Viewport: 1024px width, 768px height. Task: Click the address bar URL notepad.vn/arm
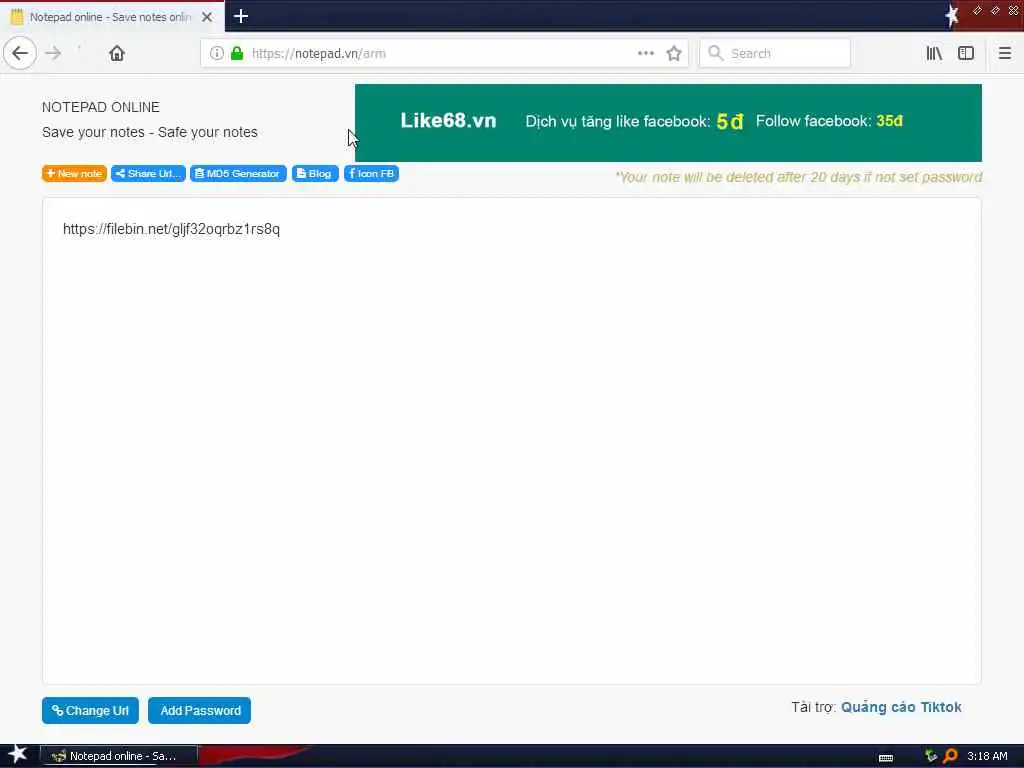tap(319, 54)
